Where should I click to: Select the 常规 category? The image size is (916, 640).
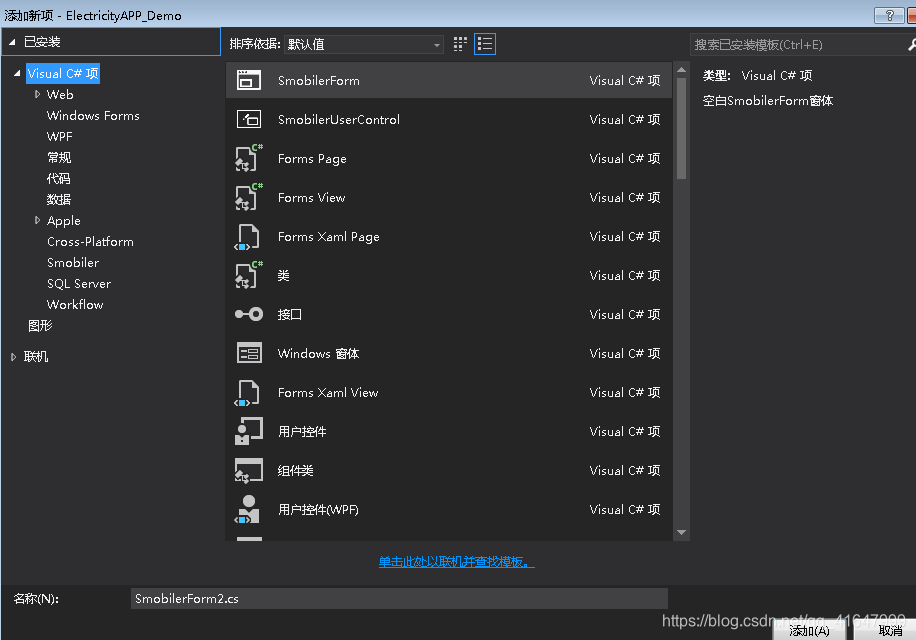pyautogui.click(x=59, y=158)
